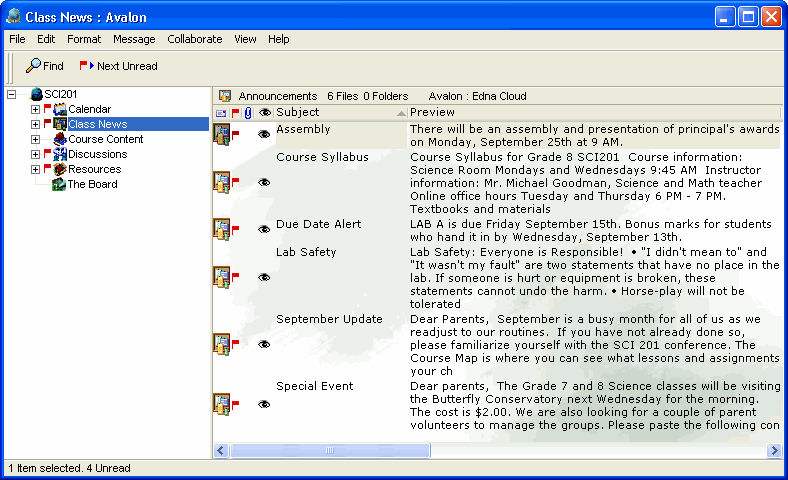788x480 pixels.
Task: Open the Collaborate menu
Action: point(194,39)
